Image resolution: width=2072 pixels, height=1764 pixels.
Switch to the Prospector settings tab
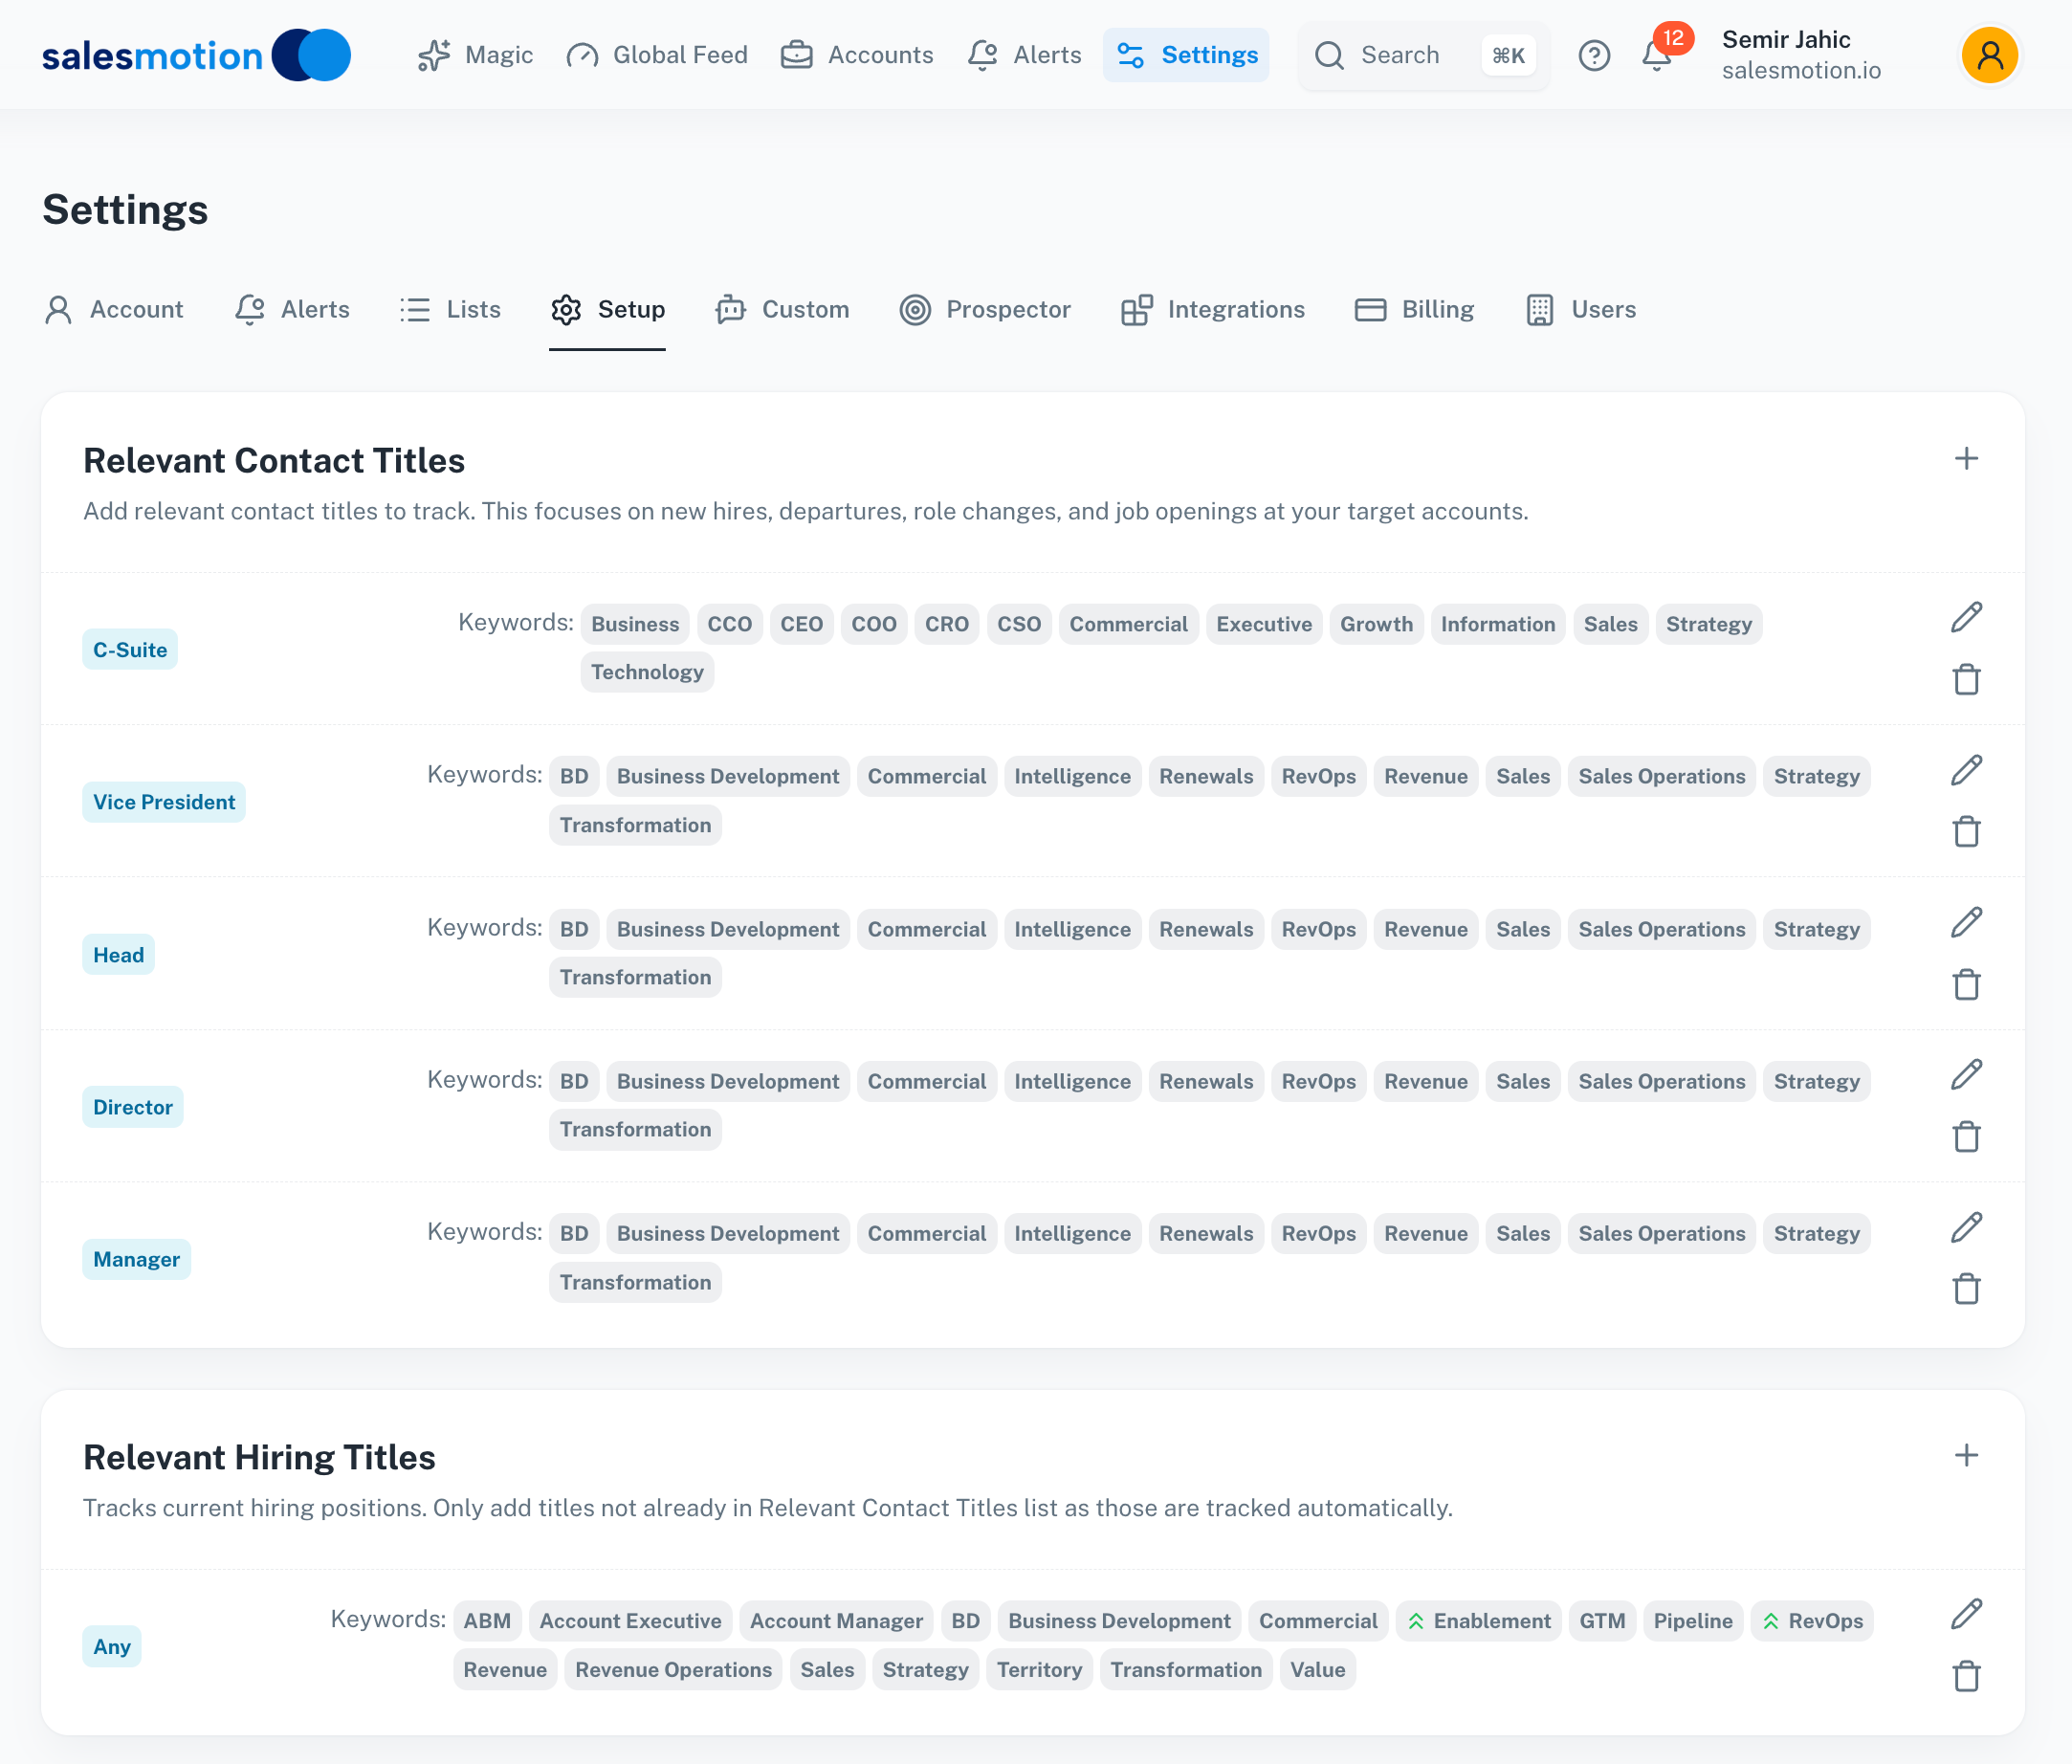pos(985,310)
